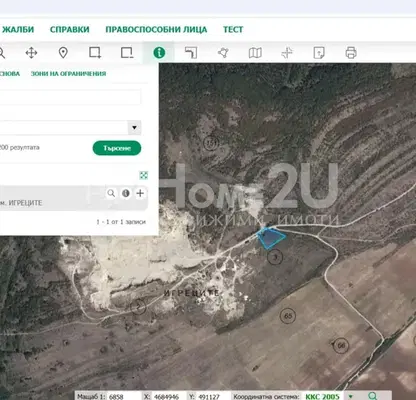Screen dimensions: 416x400
Task: Open the folded map layers tool
Action: 255,53
